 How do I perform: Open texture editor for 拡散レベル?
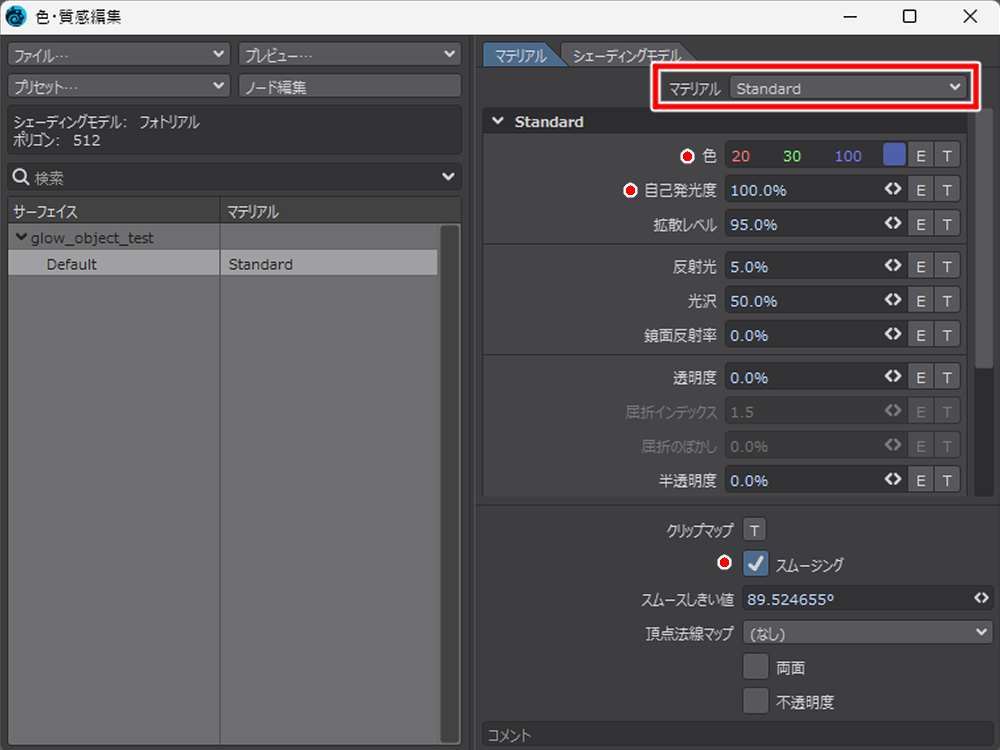tap(947, 224)
